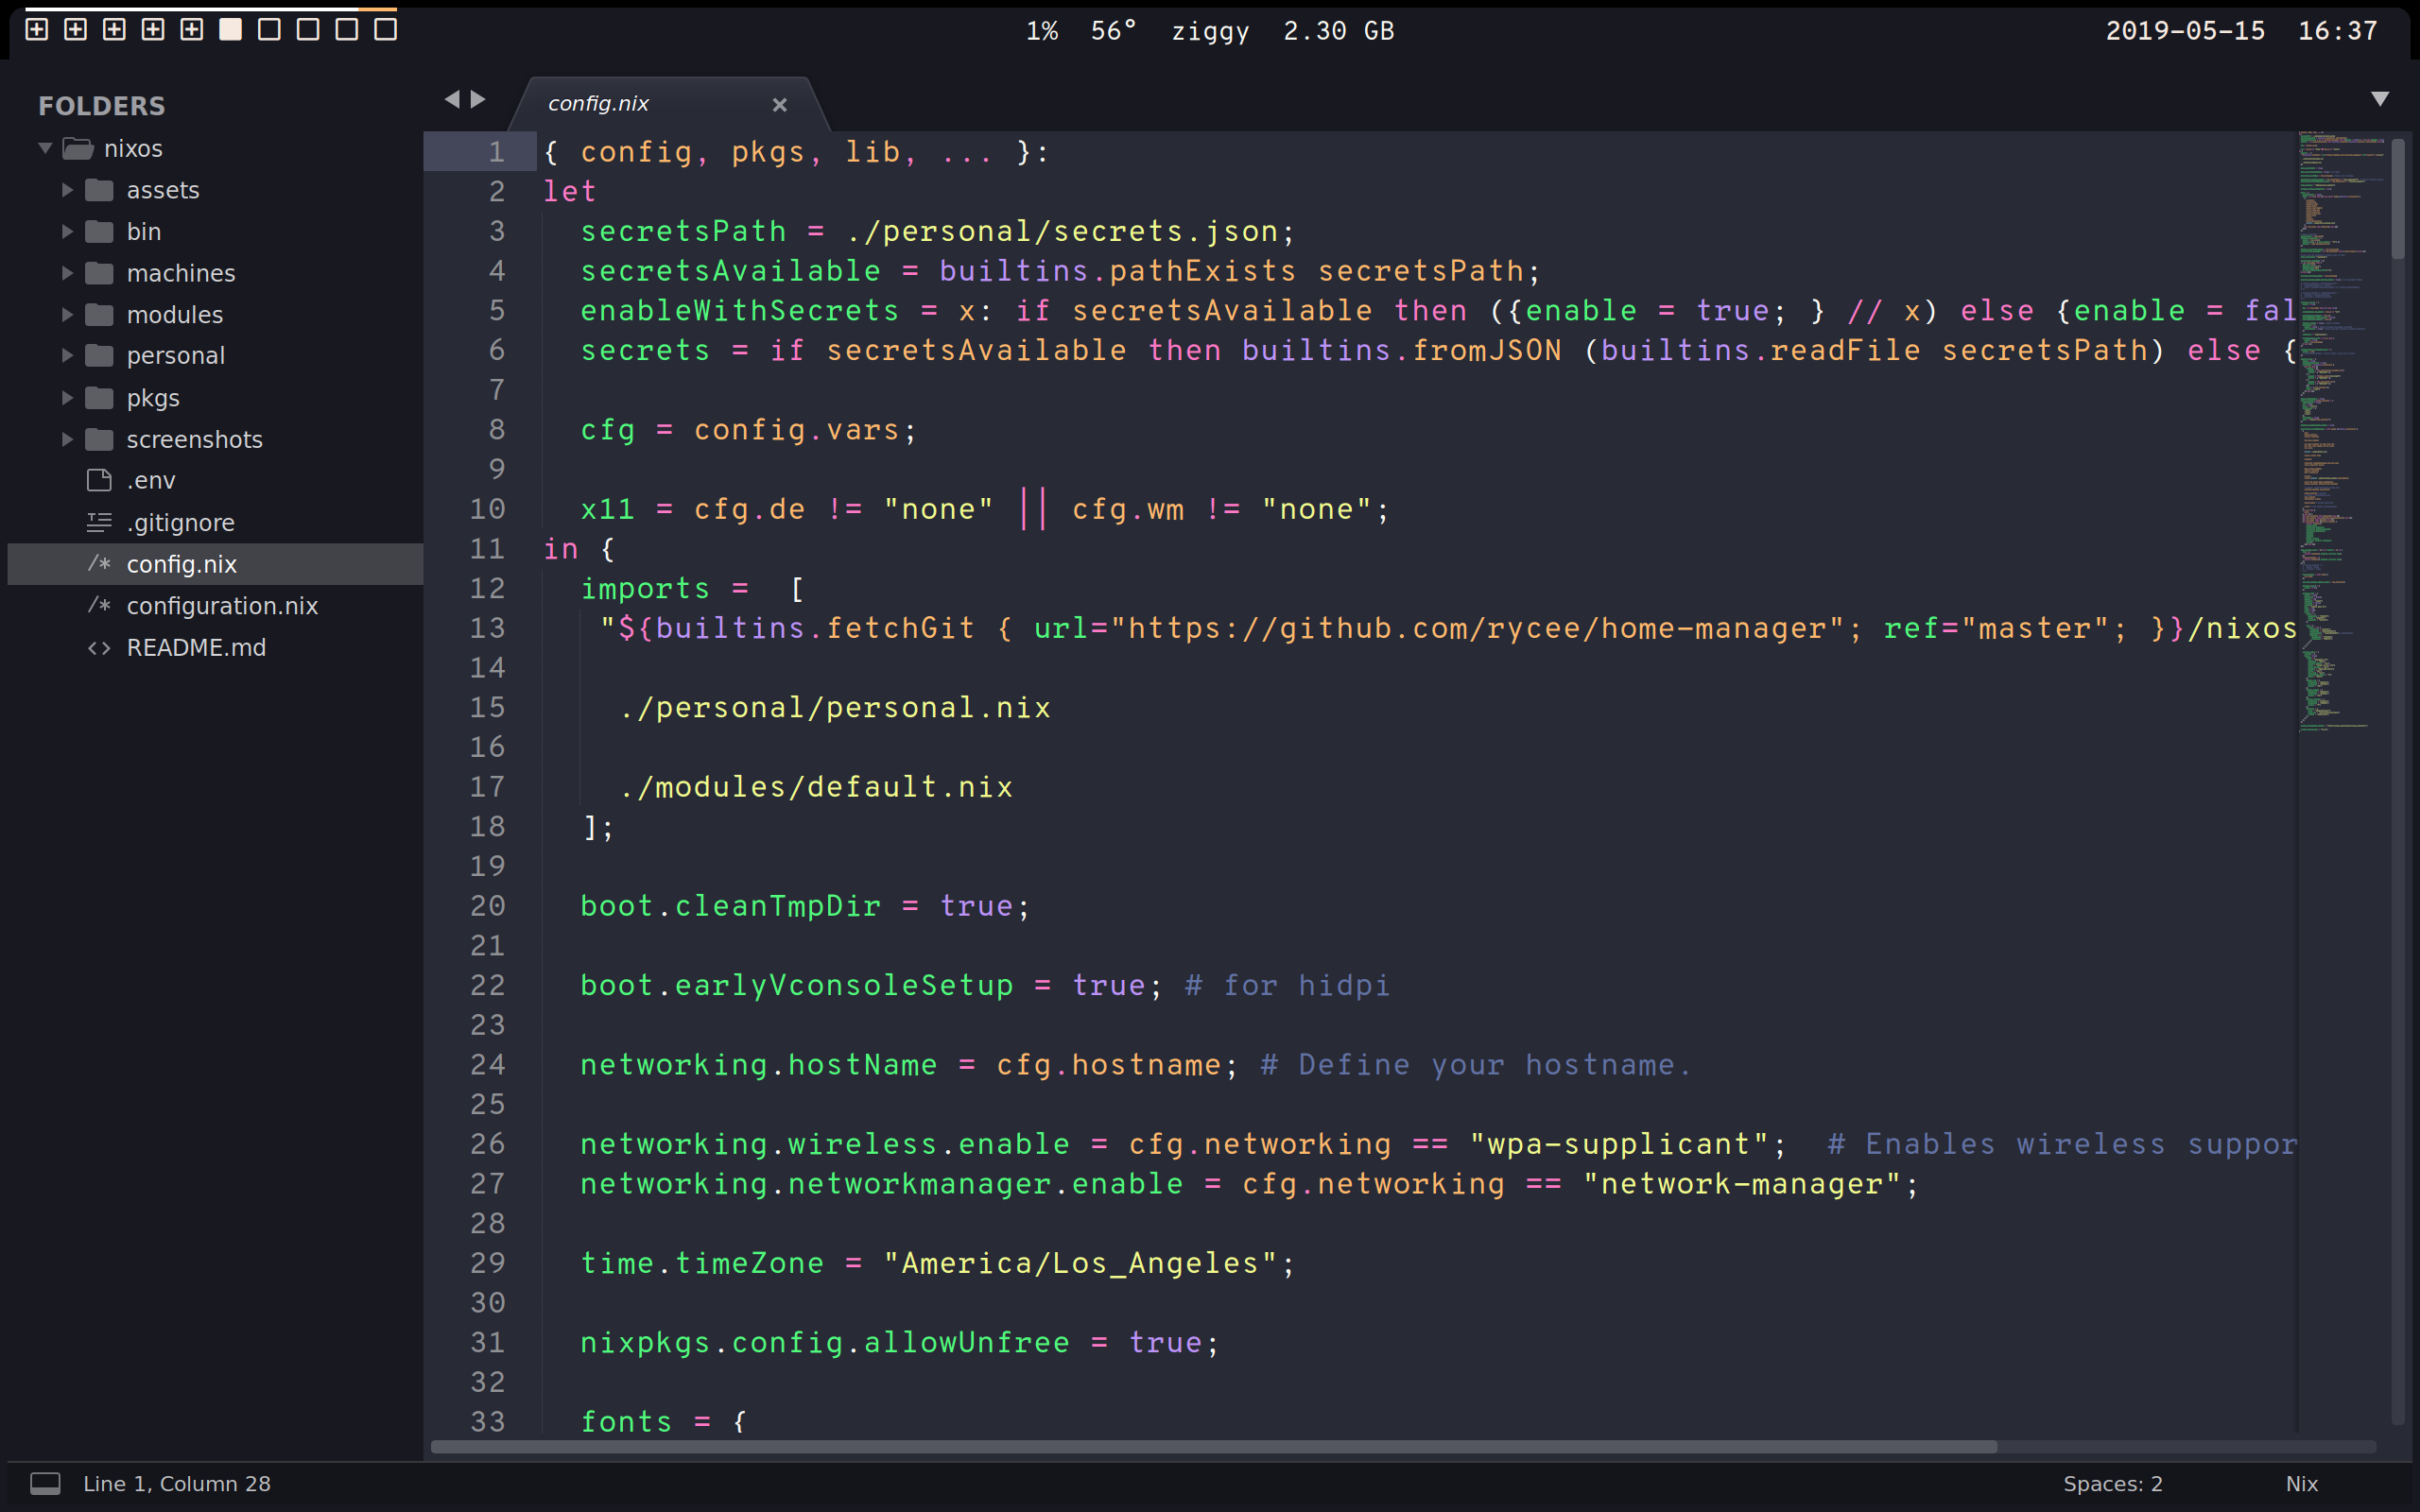The image size is (2420, 1512).
Task: Switch to the last empty workspace square
Action: [386, 30]
